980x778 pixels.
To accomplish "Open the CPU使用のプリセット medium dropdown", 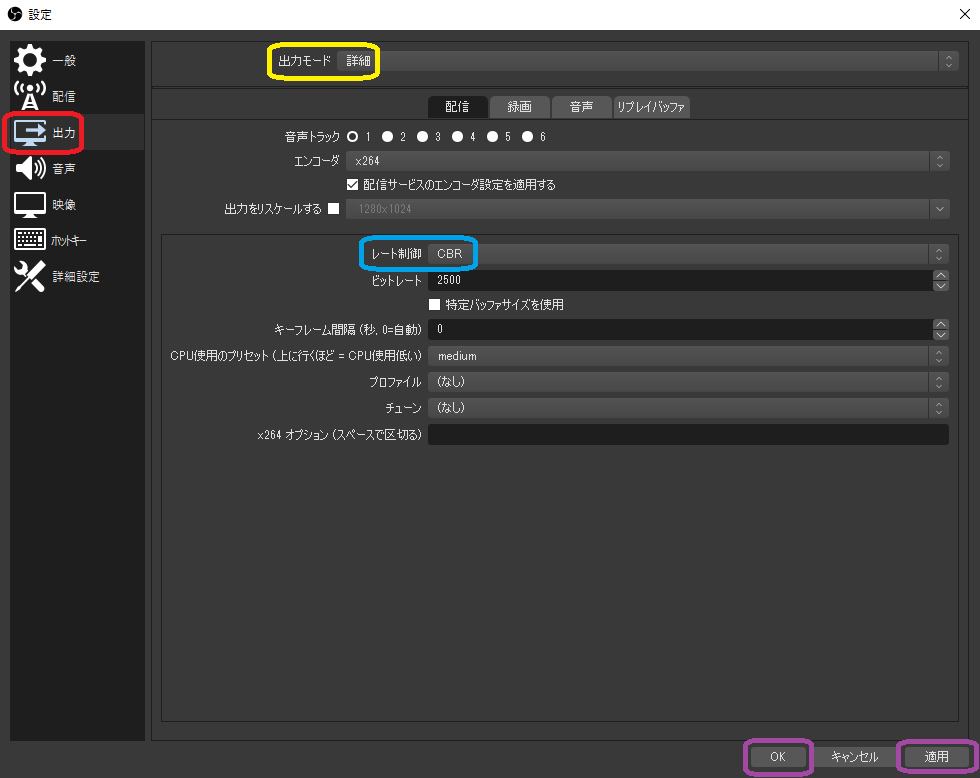I will [688, 356].
